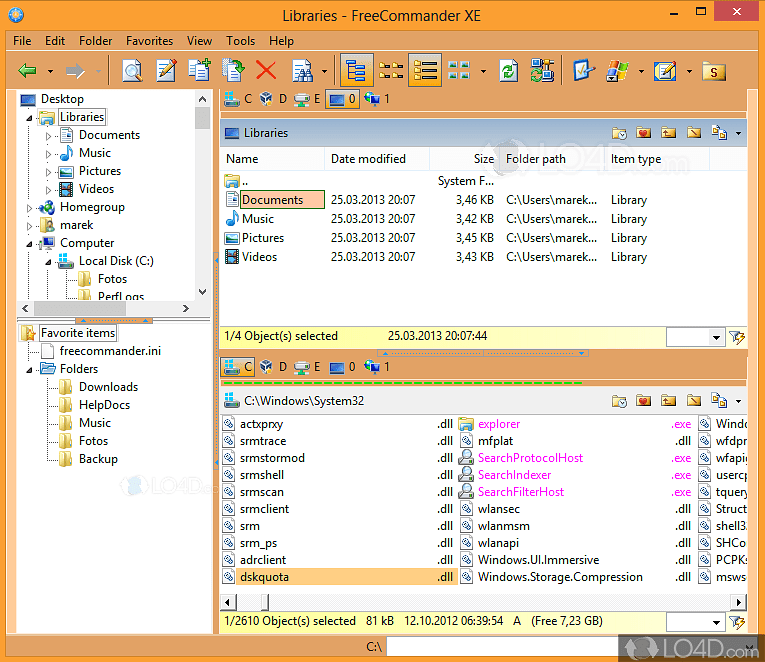
Task: Select drive 0 in the bottom panel
Action: (x=342, y=367)
